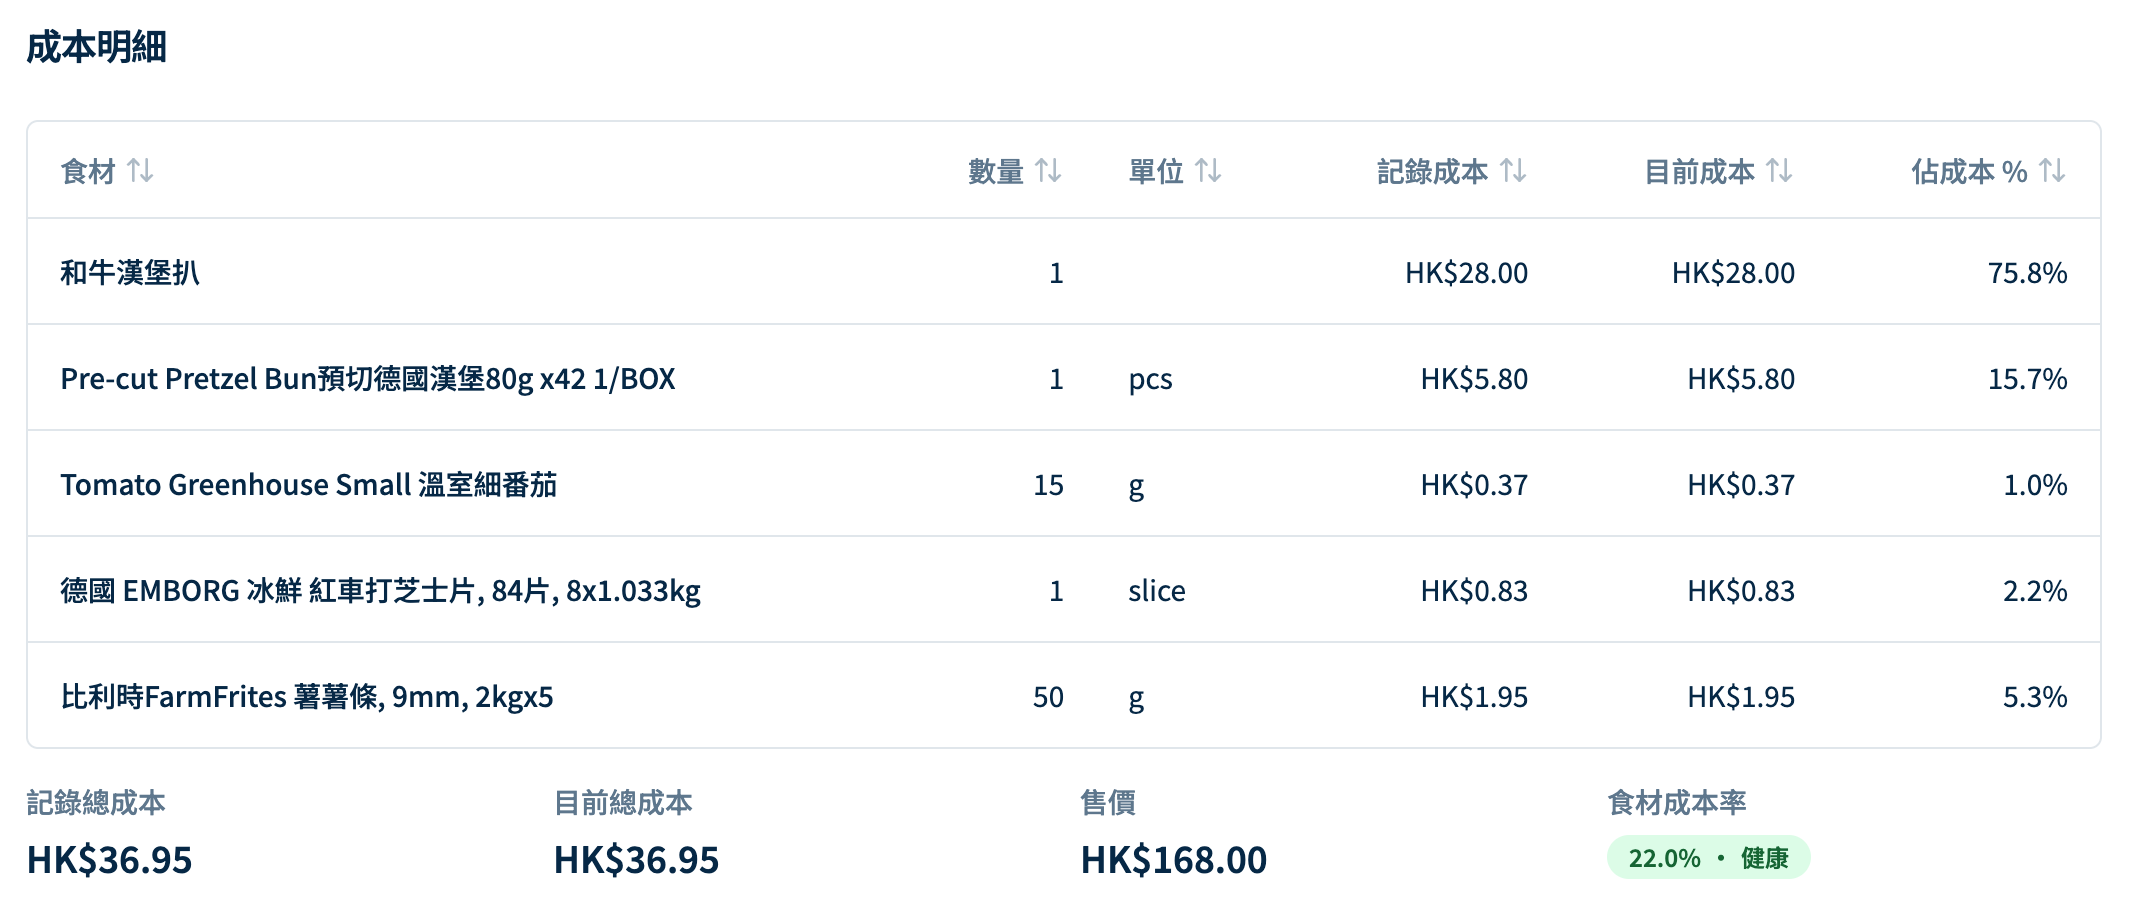The height and width of the screenshot is (908, 2132).
Task: Click the 佔成本 % sort icon
Action: (x=2052, y=171)
